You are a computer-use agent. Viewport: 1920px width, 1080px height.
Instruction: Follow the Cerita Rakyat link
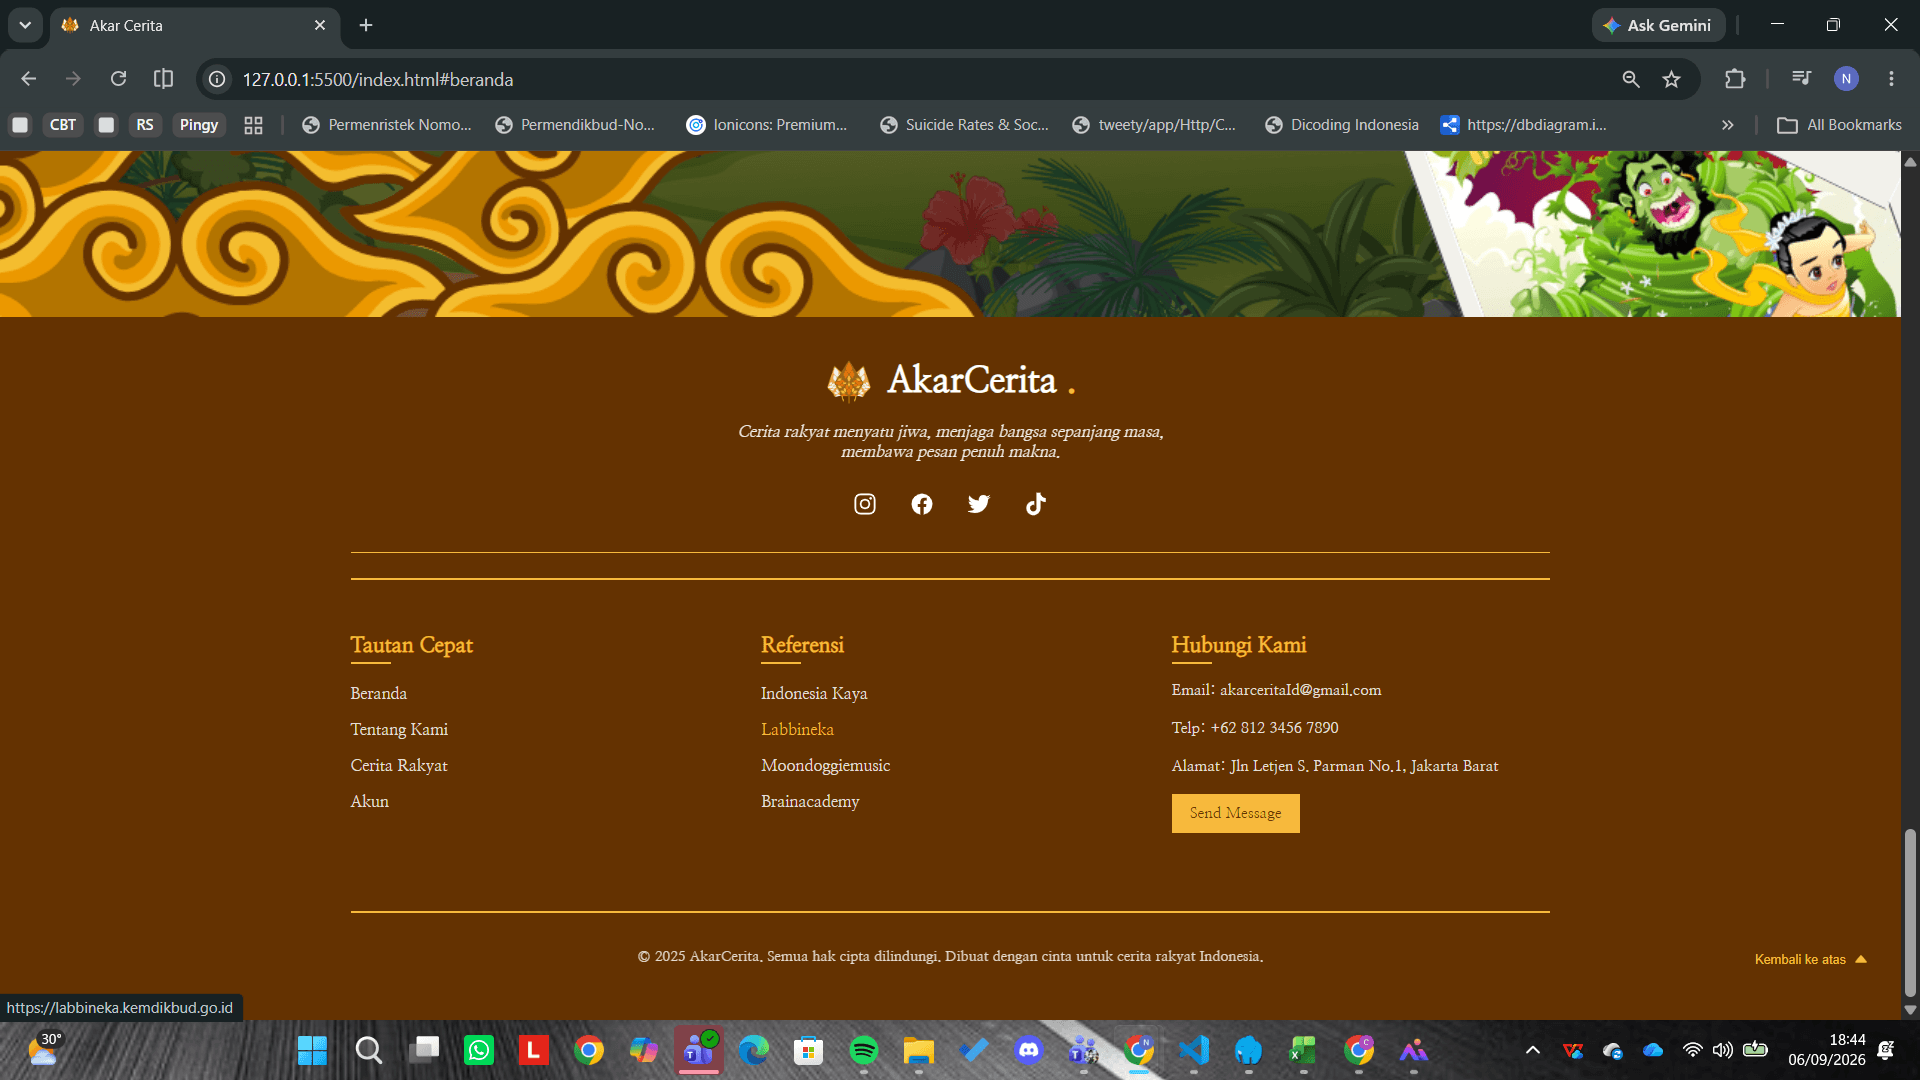pos(399,765)
